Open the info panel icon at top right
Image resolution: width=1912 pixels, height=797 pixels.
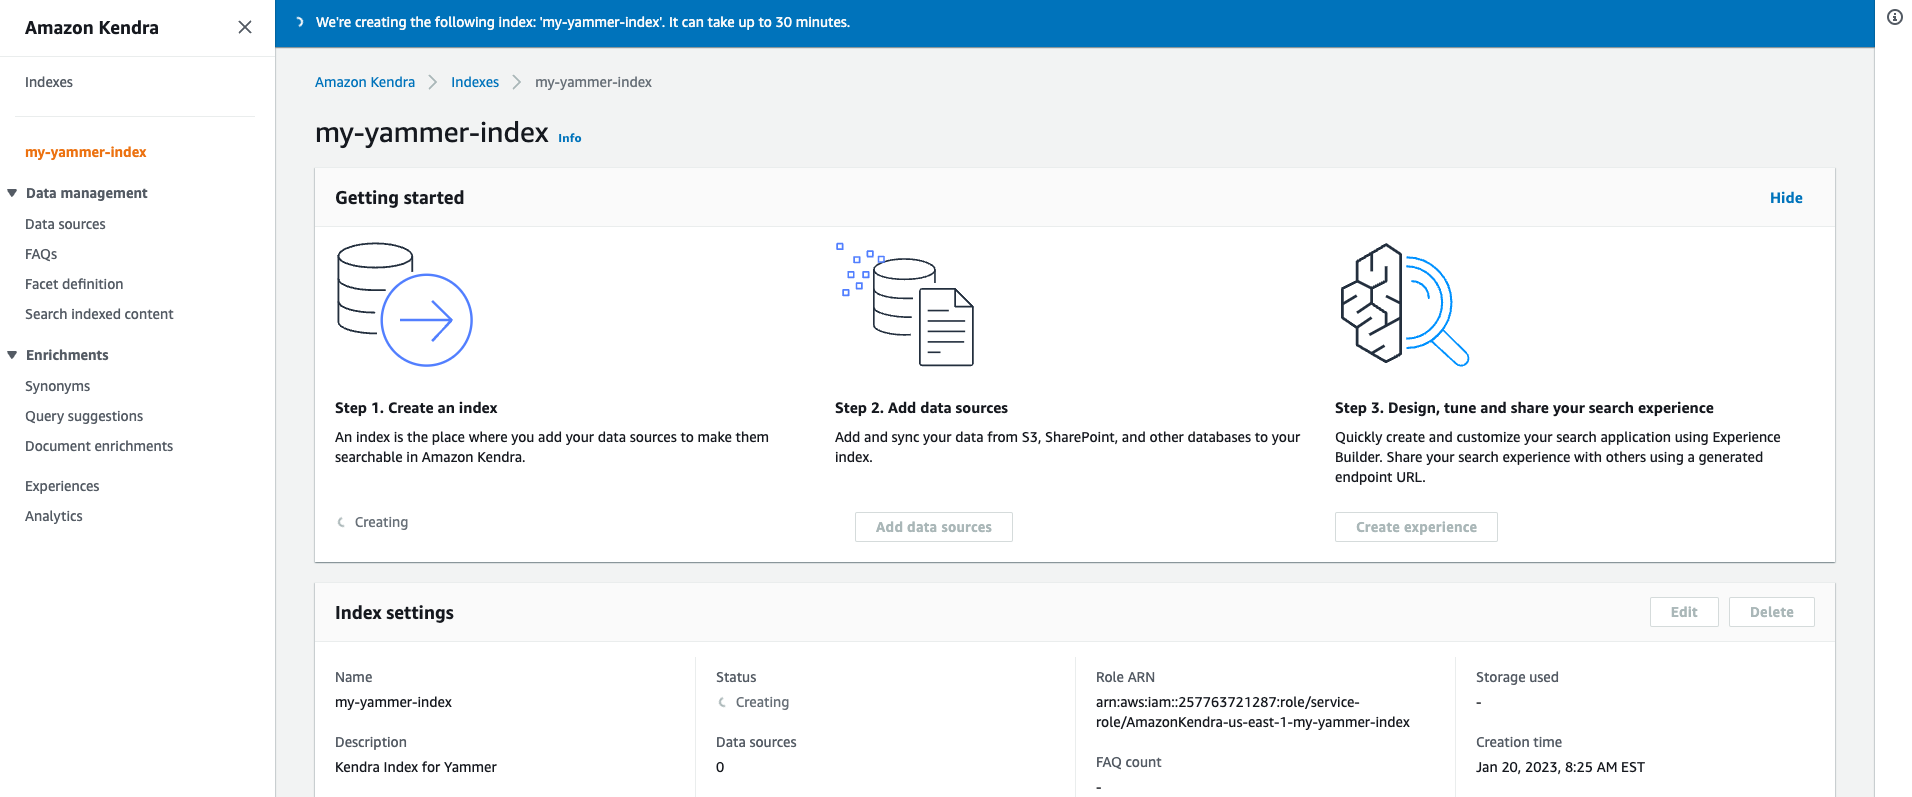[1895, 17]
